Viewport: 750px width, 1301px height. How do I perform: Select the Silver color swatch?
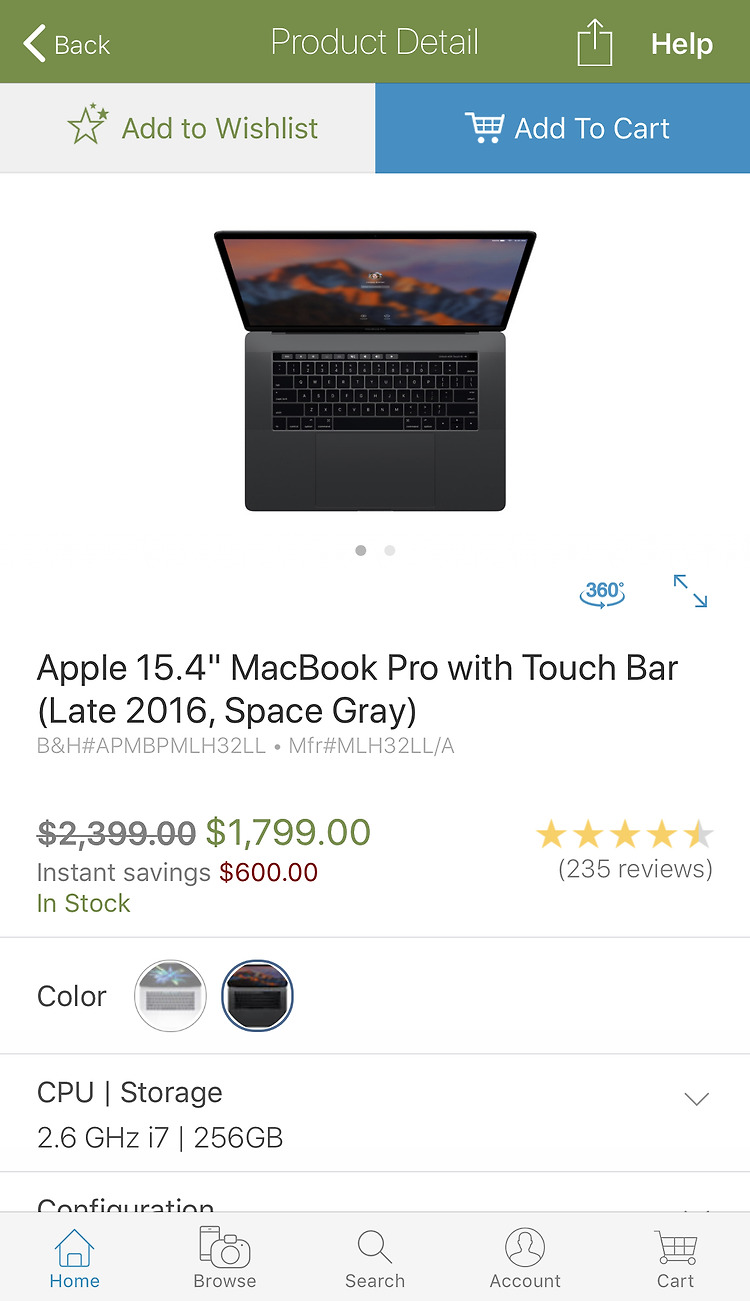point(170,996)
